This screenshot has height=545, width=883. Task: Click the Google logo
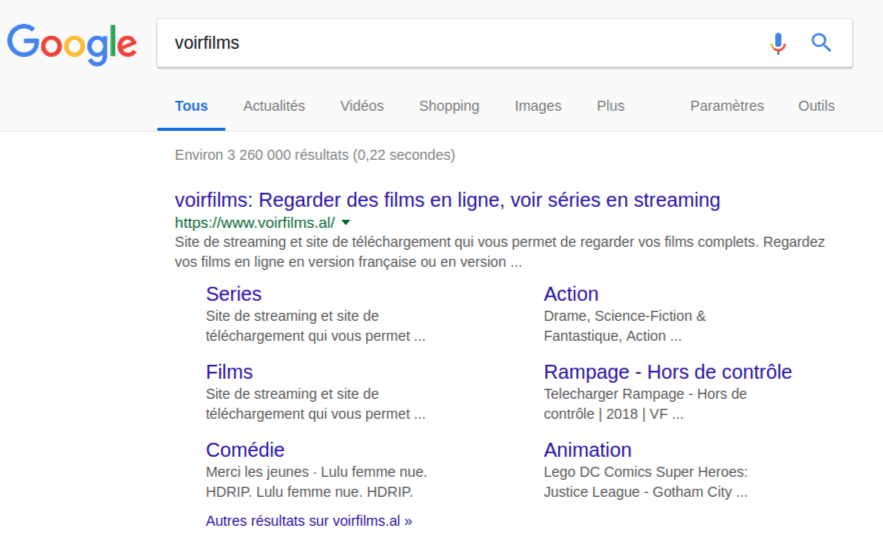coord(71,43)
